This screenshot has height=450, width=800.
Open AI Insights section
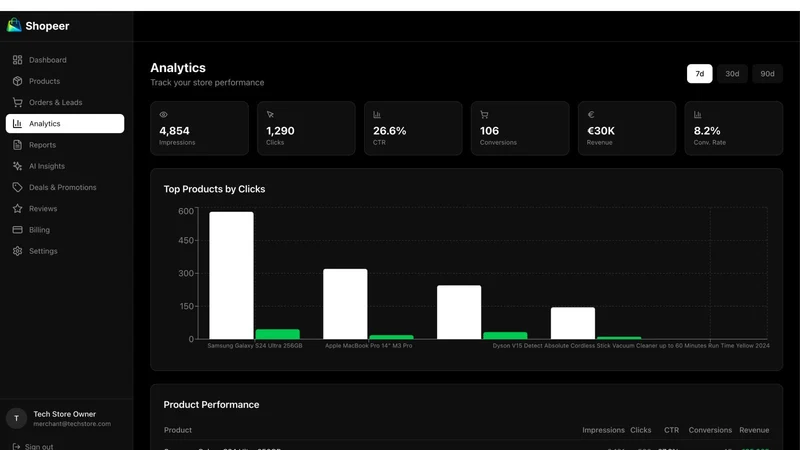(x=65, y=166)
